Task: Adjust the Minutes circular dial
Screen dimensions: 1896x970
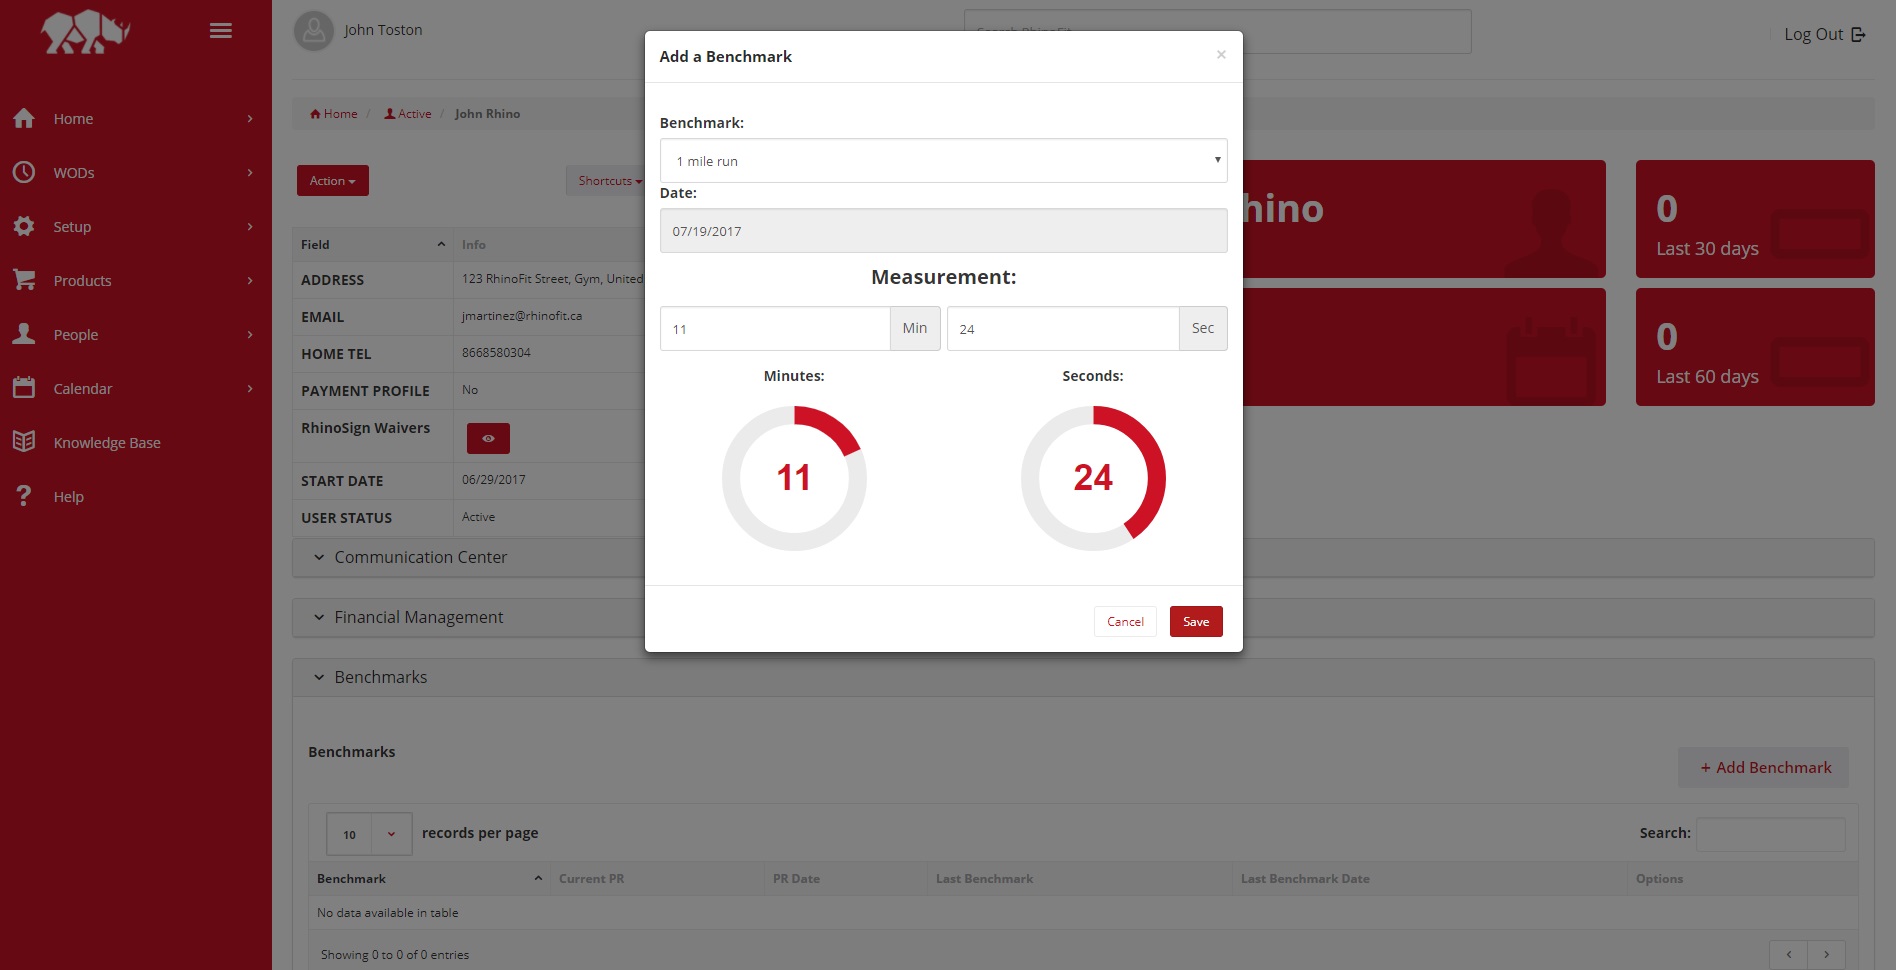Action: [x=793, y=478]
